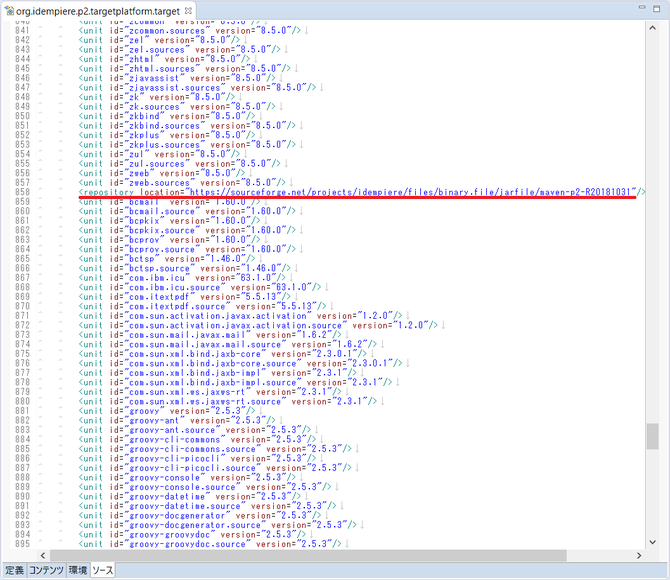This screenshot has width=670, height=580.
Task: Click the "groovy-docgenerator.source" line
Action: point(217,525)
